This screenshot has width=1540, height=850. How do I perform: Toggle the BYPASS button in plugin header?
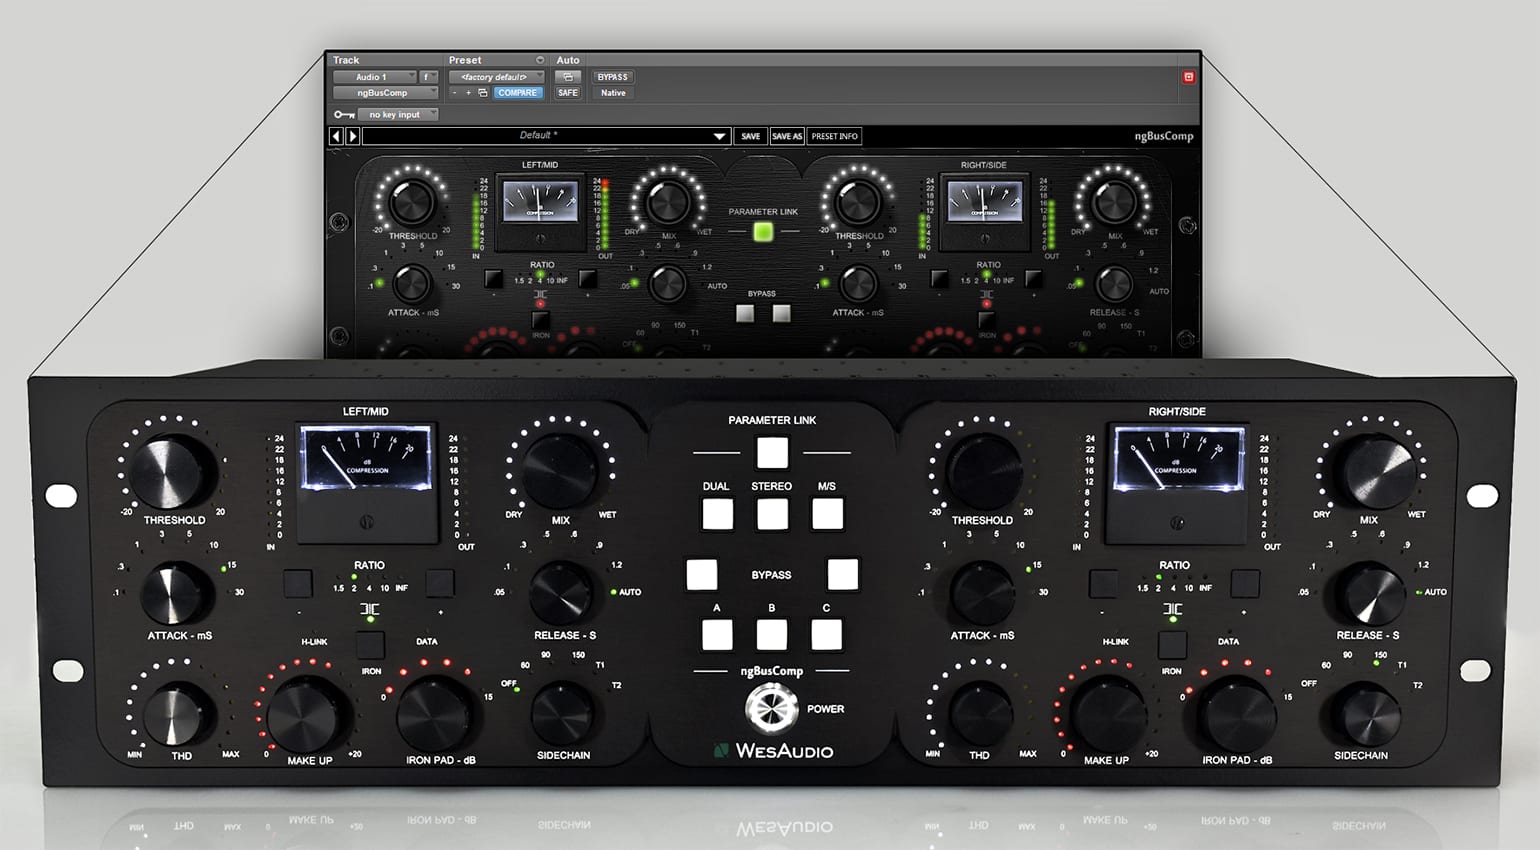click(x=612, y=77)
